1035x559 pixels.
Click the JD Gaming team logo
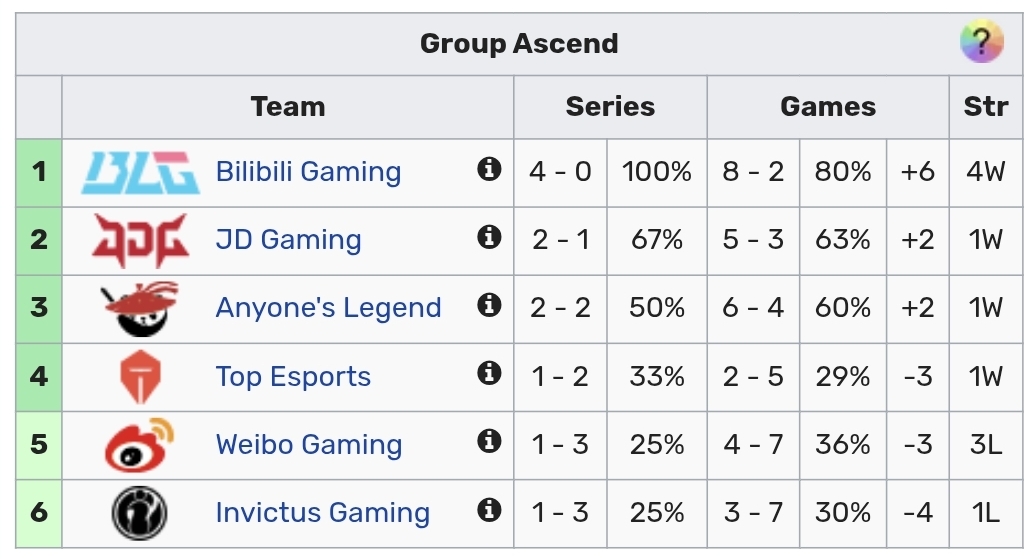[x=140, y=240]
